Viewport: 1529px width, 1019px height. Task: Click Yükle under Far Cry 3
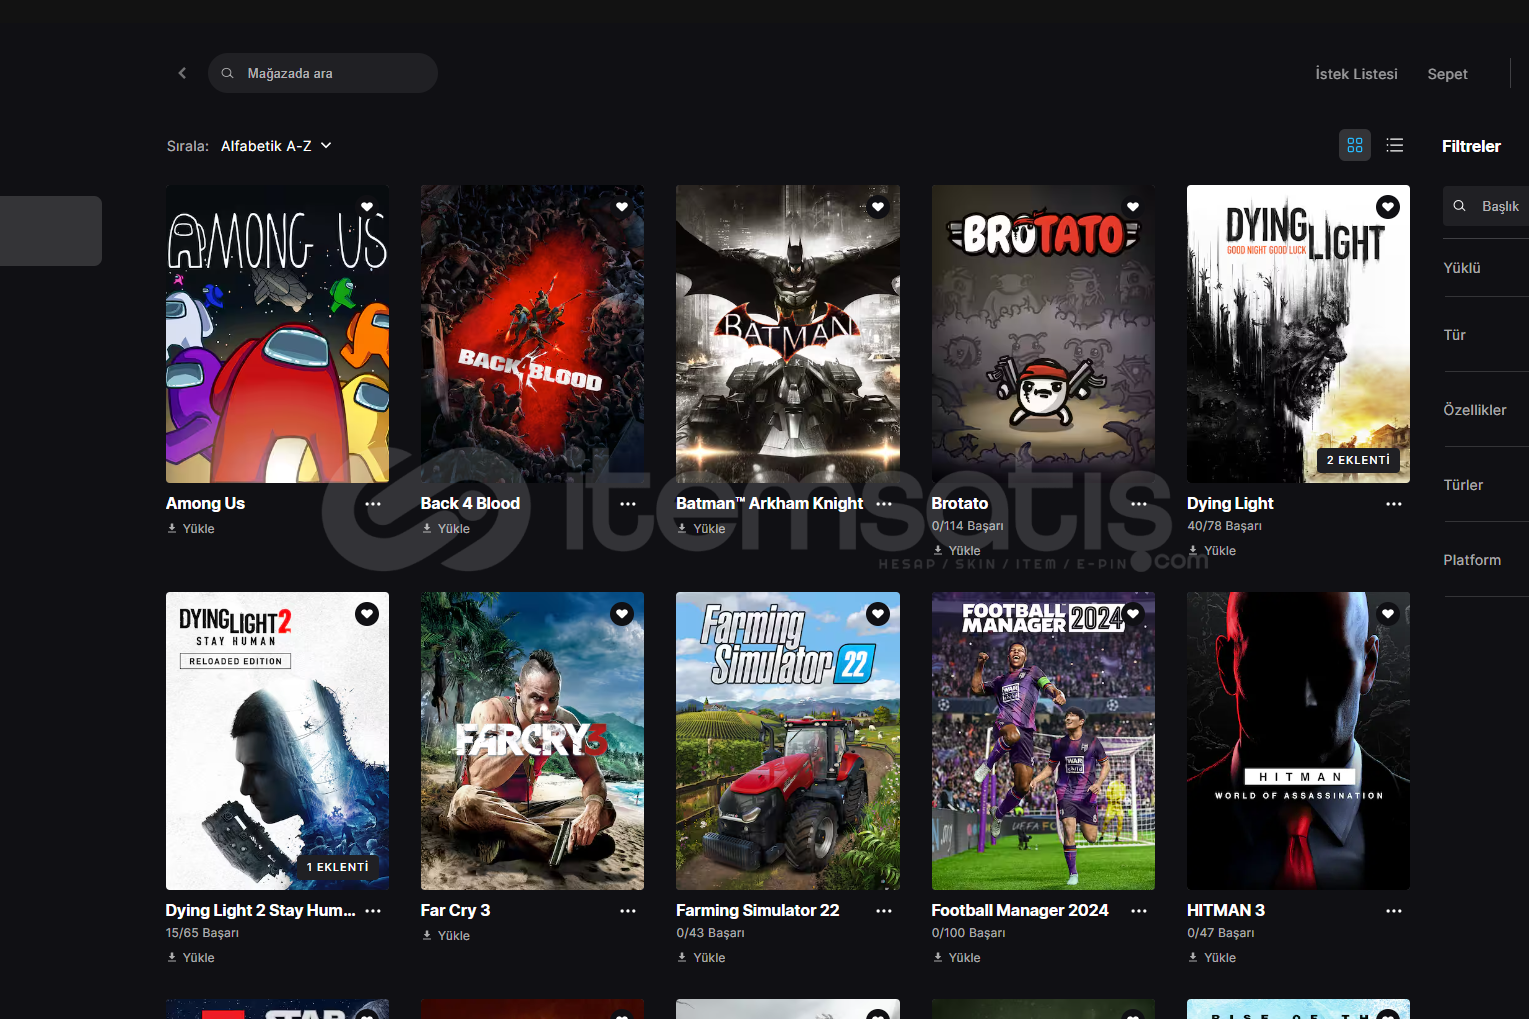(x=446, y=936)
